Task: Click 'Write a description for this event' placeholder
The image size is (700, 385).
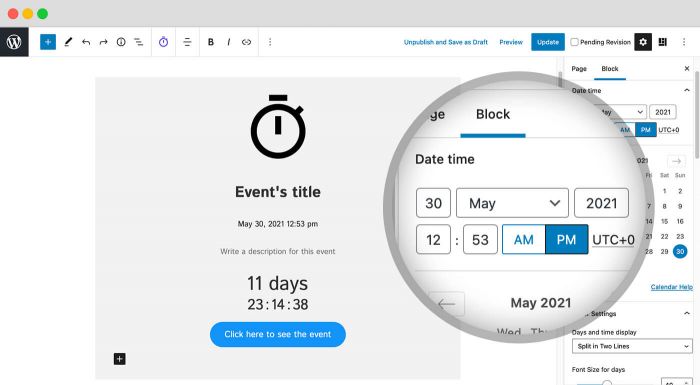Action: click(x=278, y=251)
